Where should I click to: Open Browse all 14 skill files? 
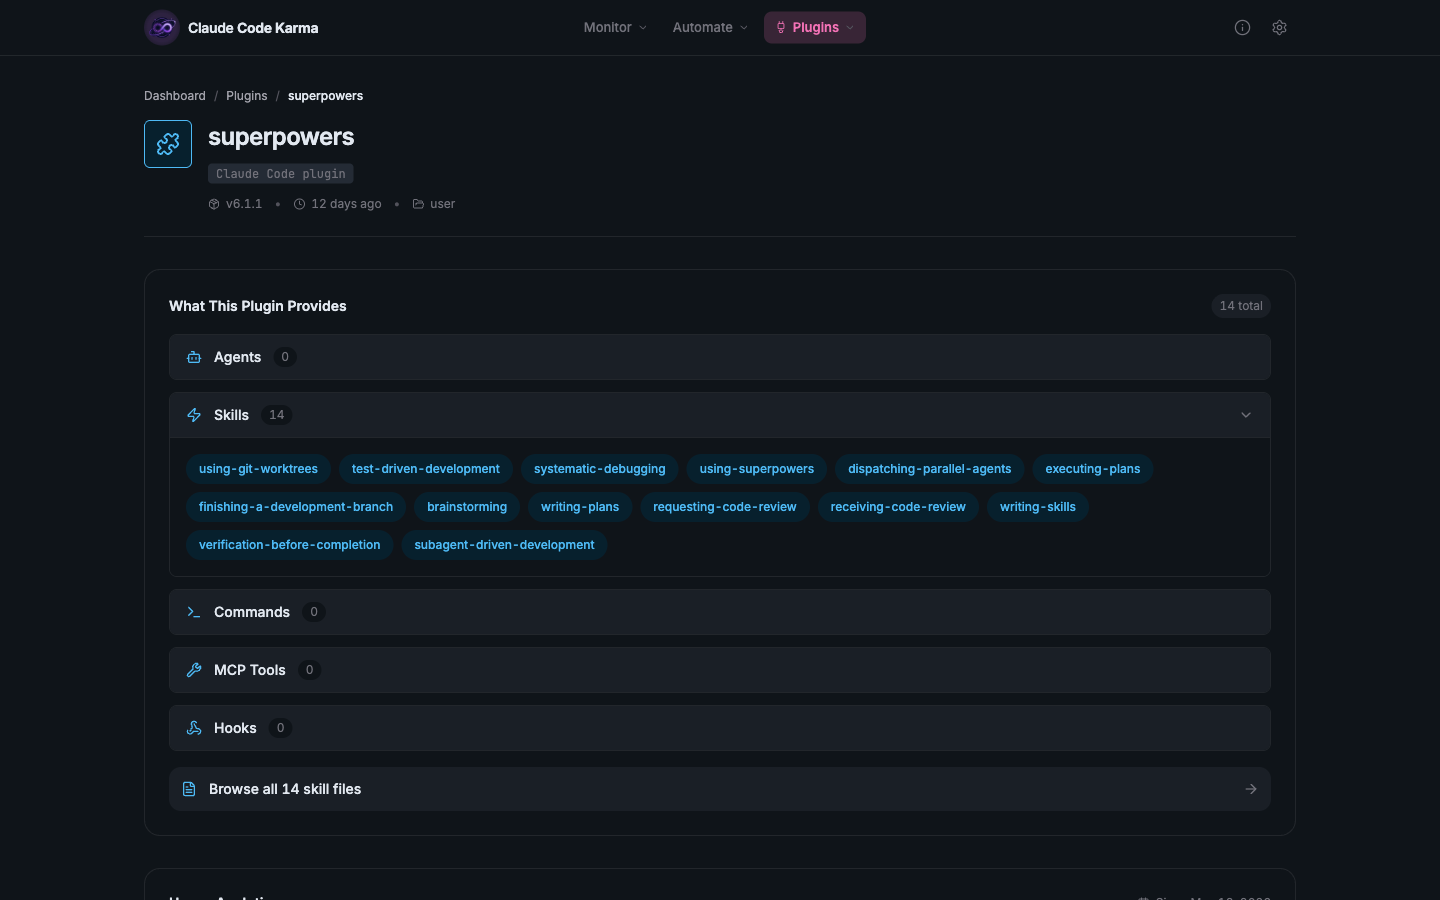point(720,789)
